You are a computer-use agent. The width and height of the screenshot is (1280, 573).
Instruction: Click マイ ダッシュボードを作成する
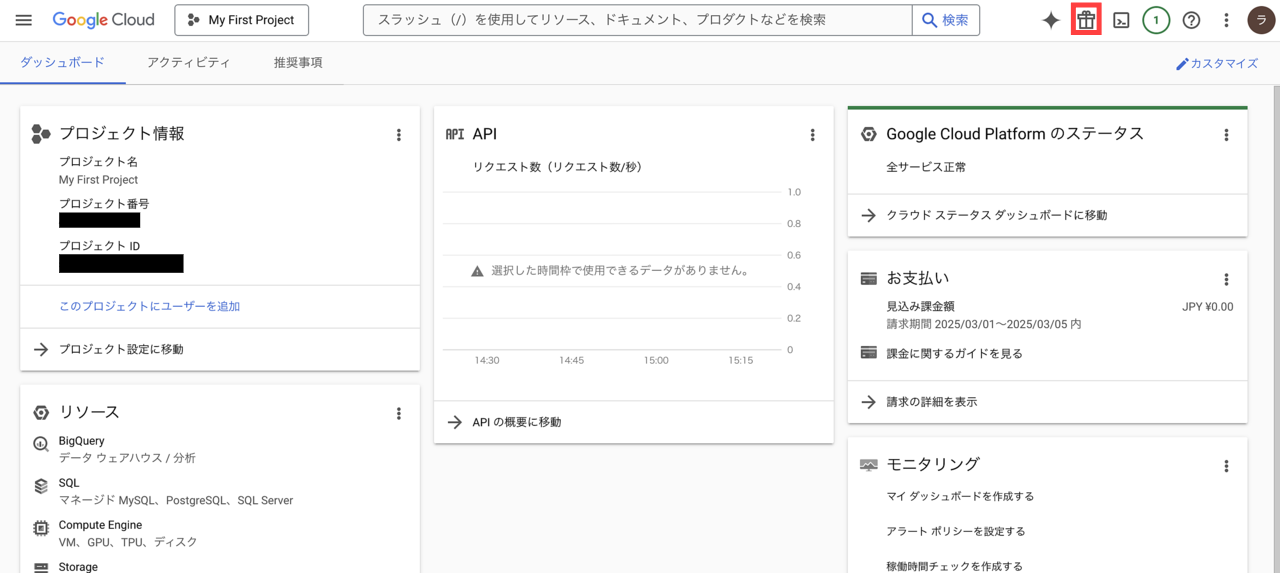click(x=960, y=496)
